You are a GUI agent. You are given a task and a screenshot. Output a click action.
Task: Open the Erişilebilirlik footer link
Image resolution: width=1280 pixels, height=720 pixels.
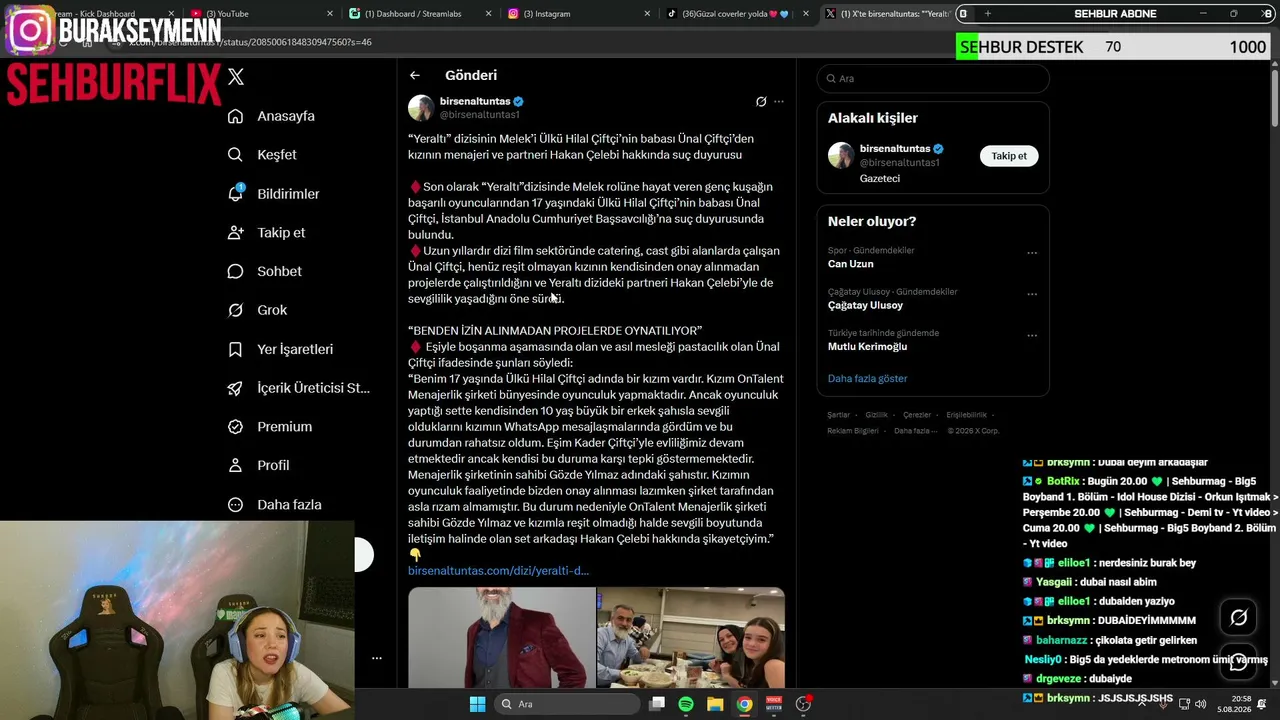coord(967,415)
